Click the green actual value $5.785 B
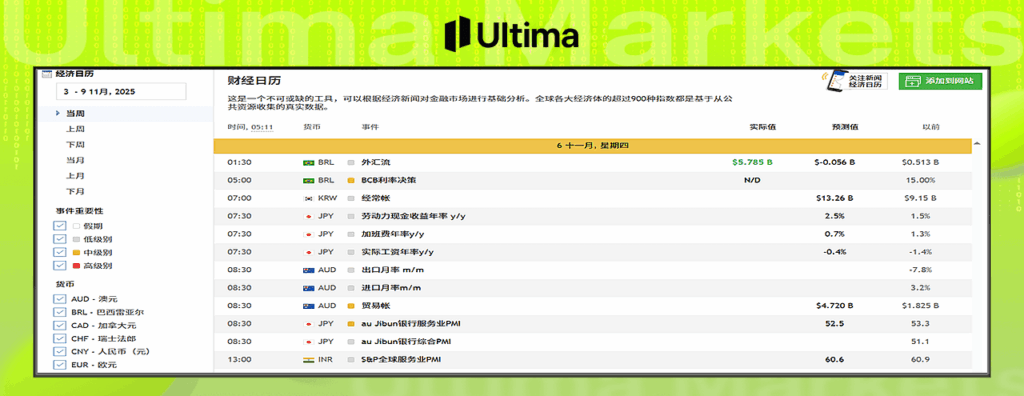1024x396 pixels. point(753,162)
